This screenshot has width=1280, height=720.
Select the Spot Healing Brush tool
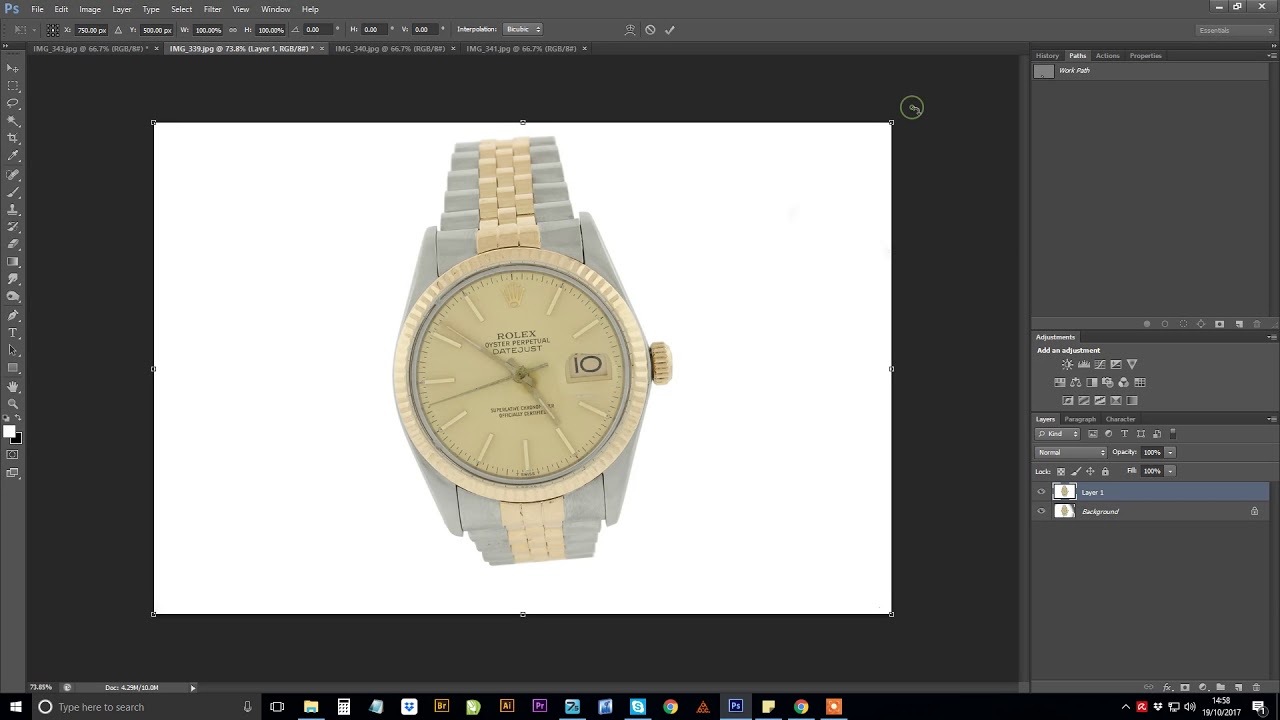point(13,174)
